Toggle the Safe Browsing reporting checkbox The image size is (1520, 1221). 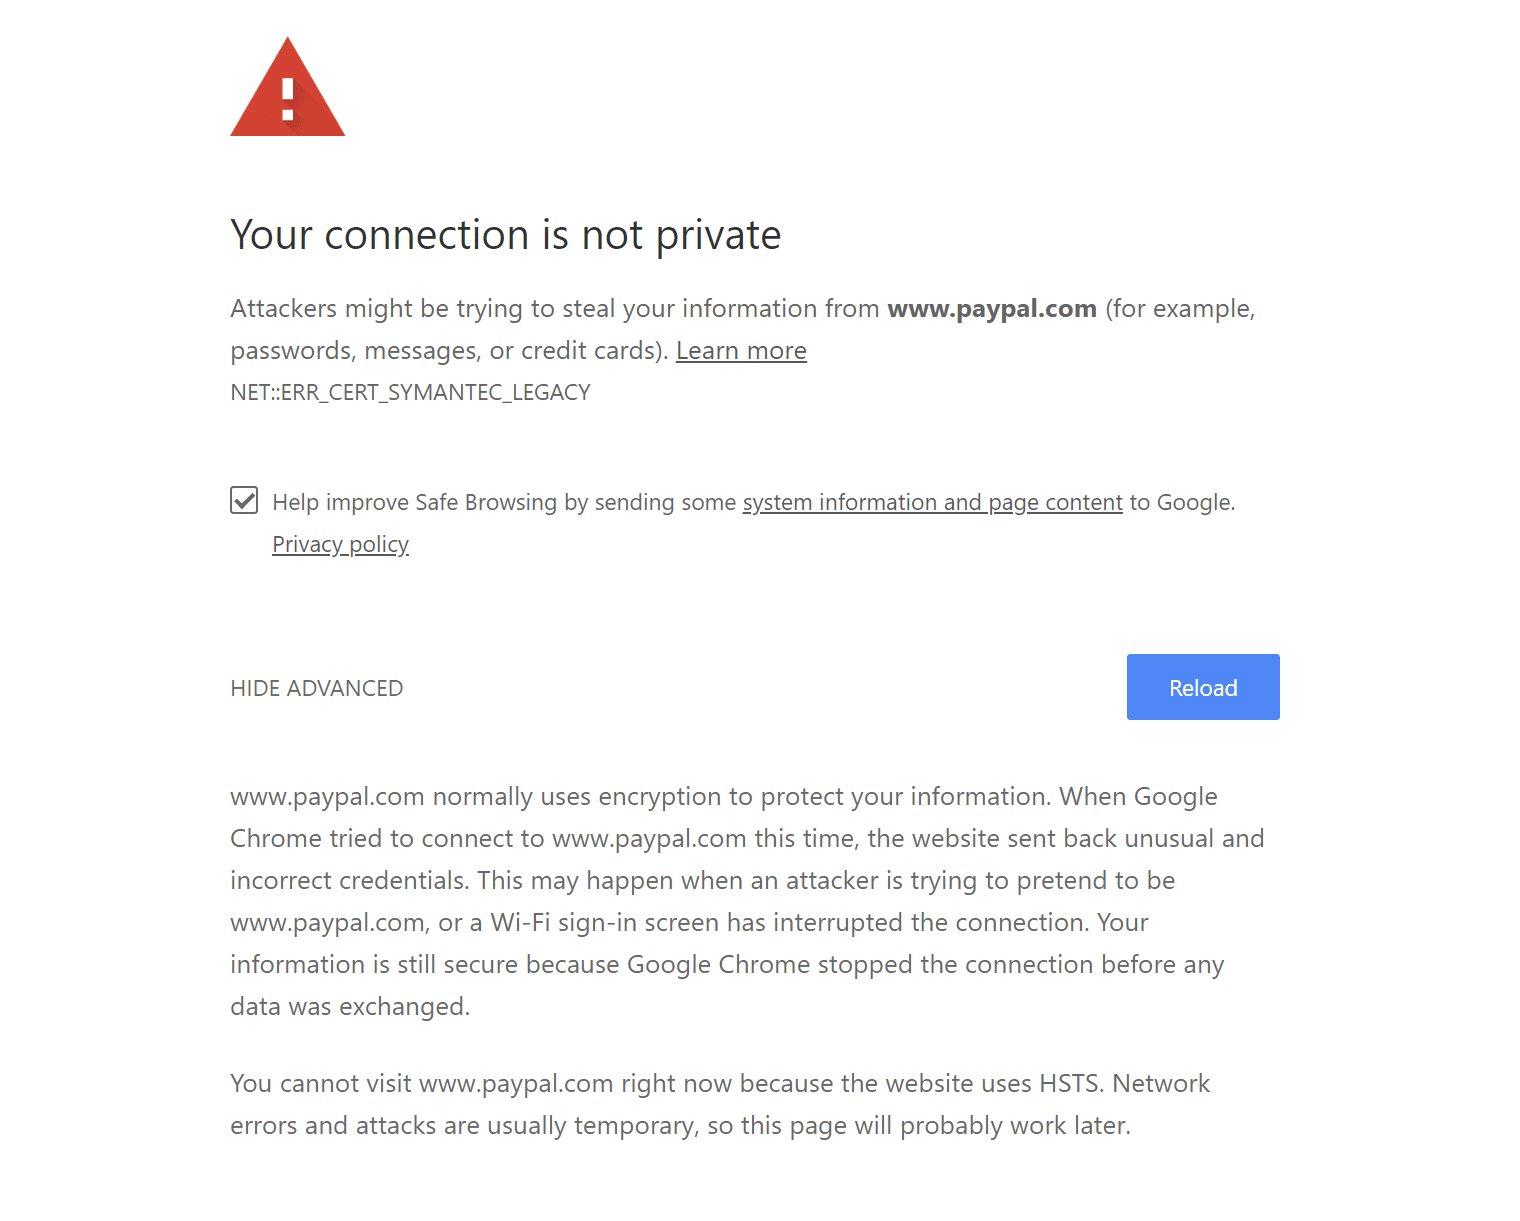244,500
